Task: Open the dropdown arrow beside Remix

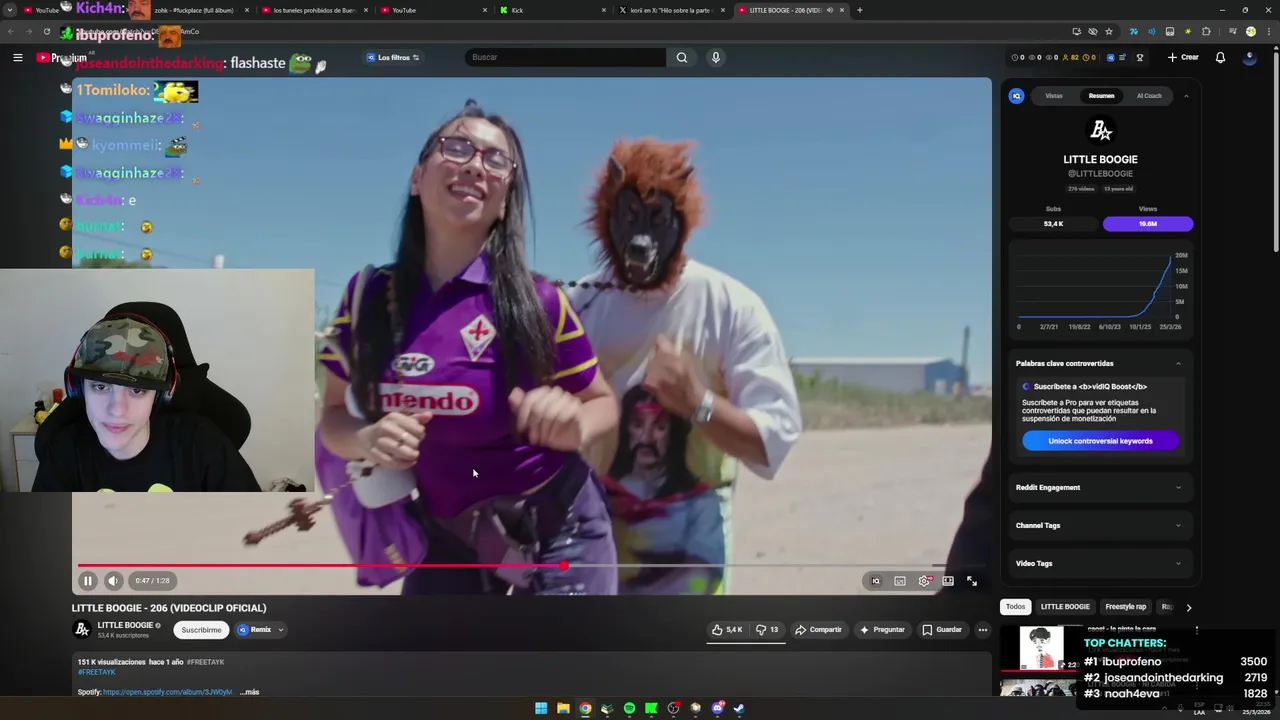Action: [281, 630]
